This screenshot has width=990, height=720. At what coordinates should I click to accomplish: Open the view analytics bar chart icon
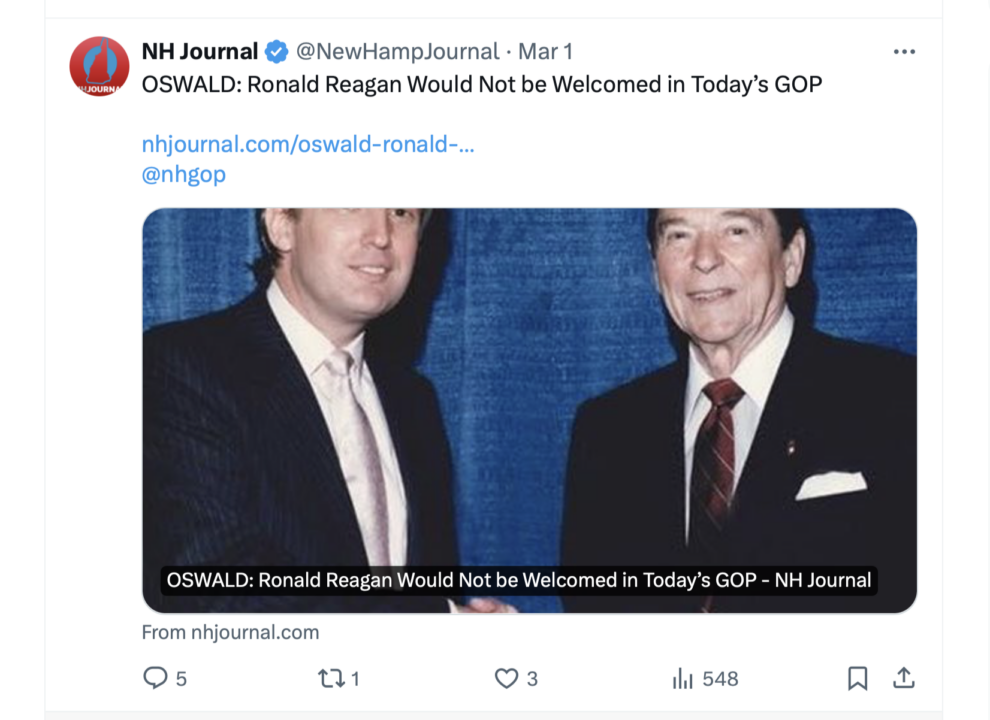(683, 679)
